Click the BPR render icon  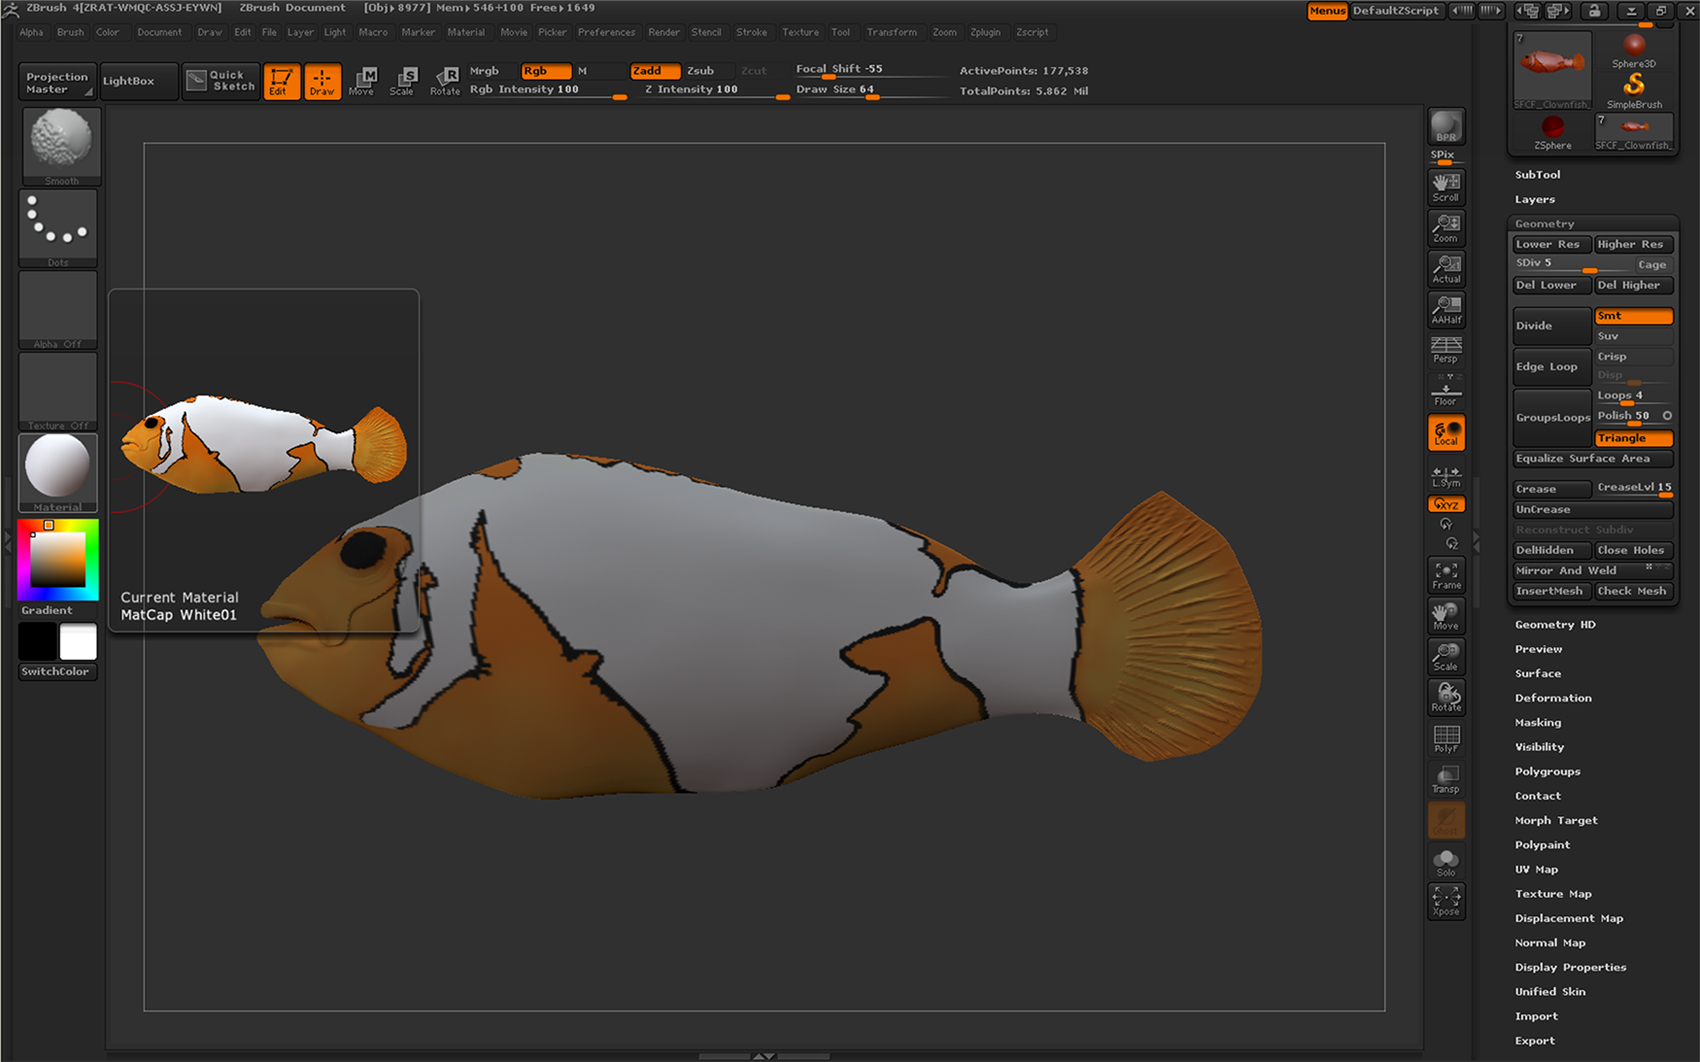1446,127
